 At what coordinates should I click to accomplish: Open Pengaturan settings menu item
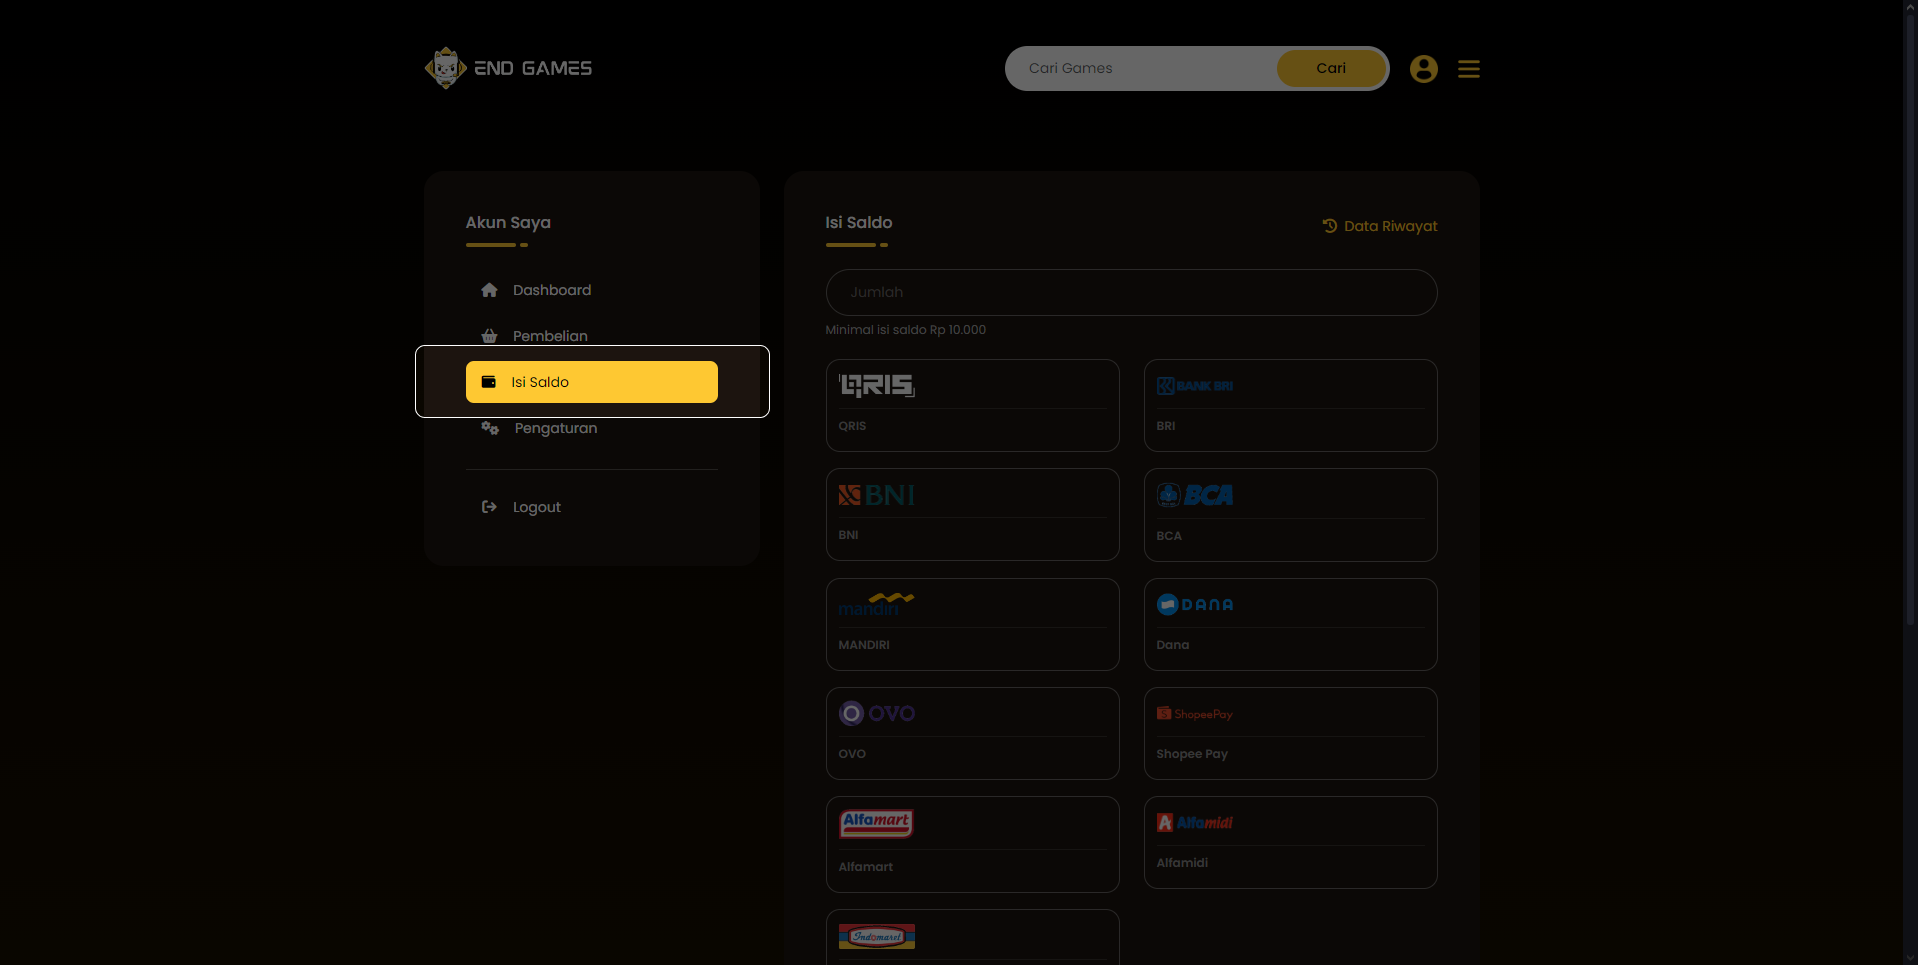(x=592, y=428)
